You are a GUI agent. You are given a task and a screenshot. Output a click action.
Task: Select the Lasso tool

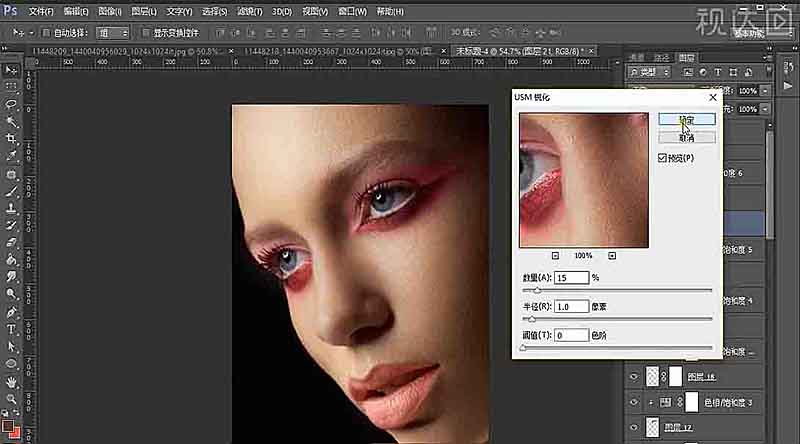[x=11, y=104]
